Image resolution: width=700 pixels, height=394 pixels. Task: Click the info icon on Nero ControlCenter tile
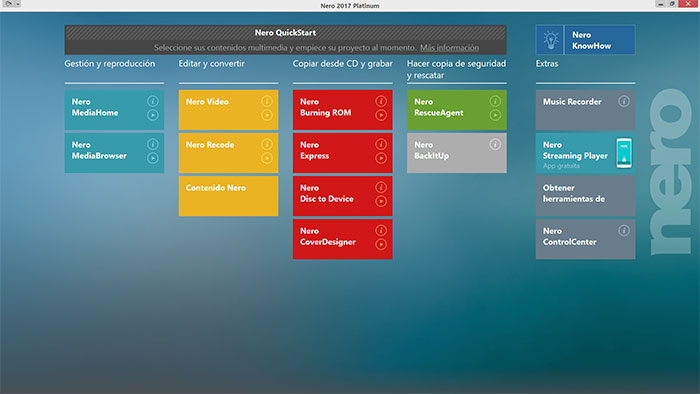click(x=624, y=231)
